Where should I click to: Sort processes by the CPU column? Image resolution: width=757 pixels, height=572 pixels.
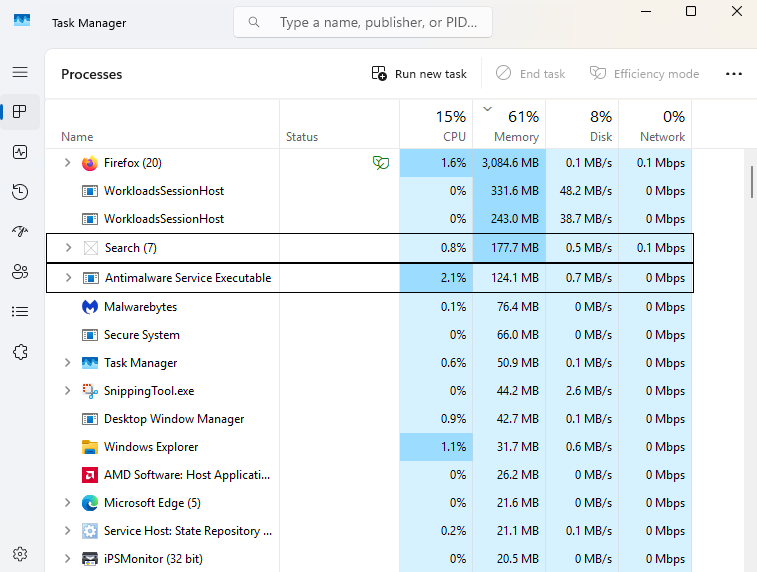point(436,126)
